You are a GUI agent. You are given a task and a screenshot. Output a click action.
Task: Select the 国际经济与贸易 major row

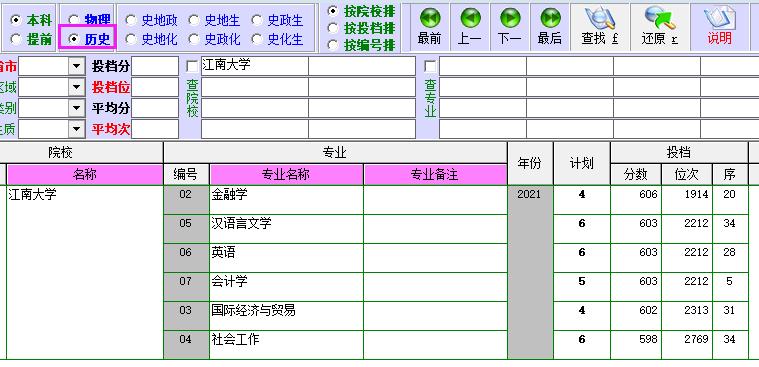point(286,316)
